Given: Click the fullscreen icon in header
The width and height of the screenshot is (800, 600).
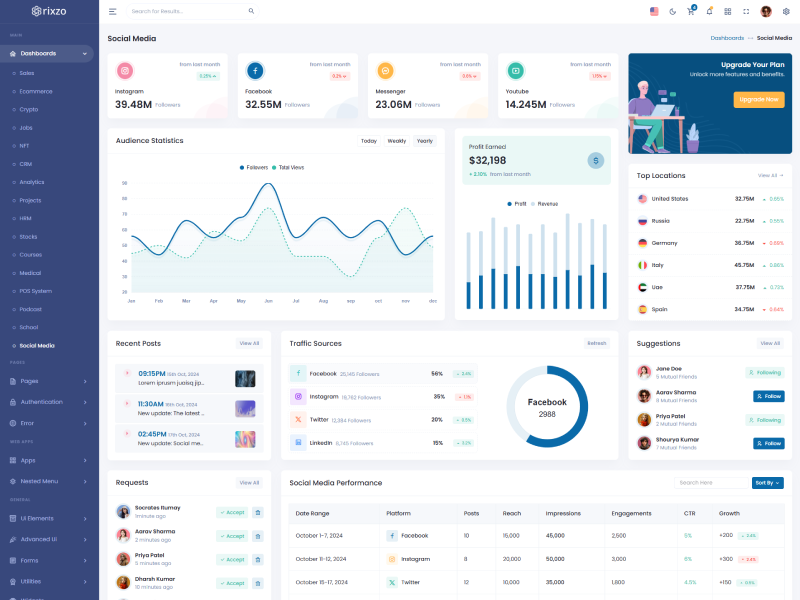Looking at the screenshot, I should [x=747, y=11].
